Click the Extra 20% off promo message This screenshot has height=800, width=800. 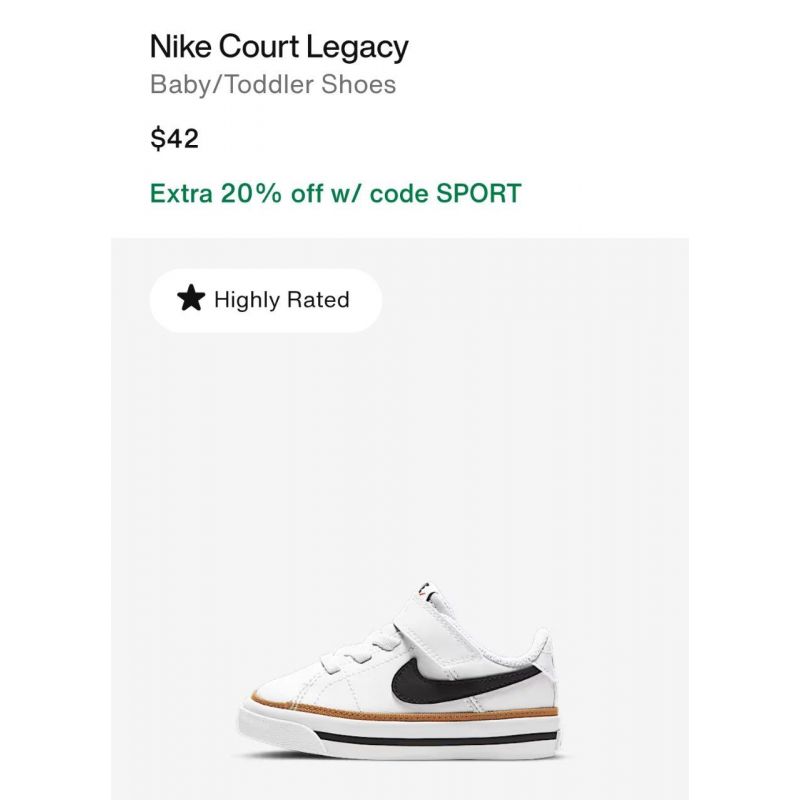(x=336, y=193)
